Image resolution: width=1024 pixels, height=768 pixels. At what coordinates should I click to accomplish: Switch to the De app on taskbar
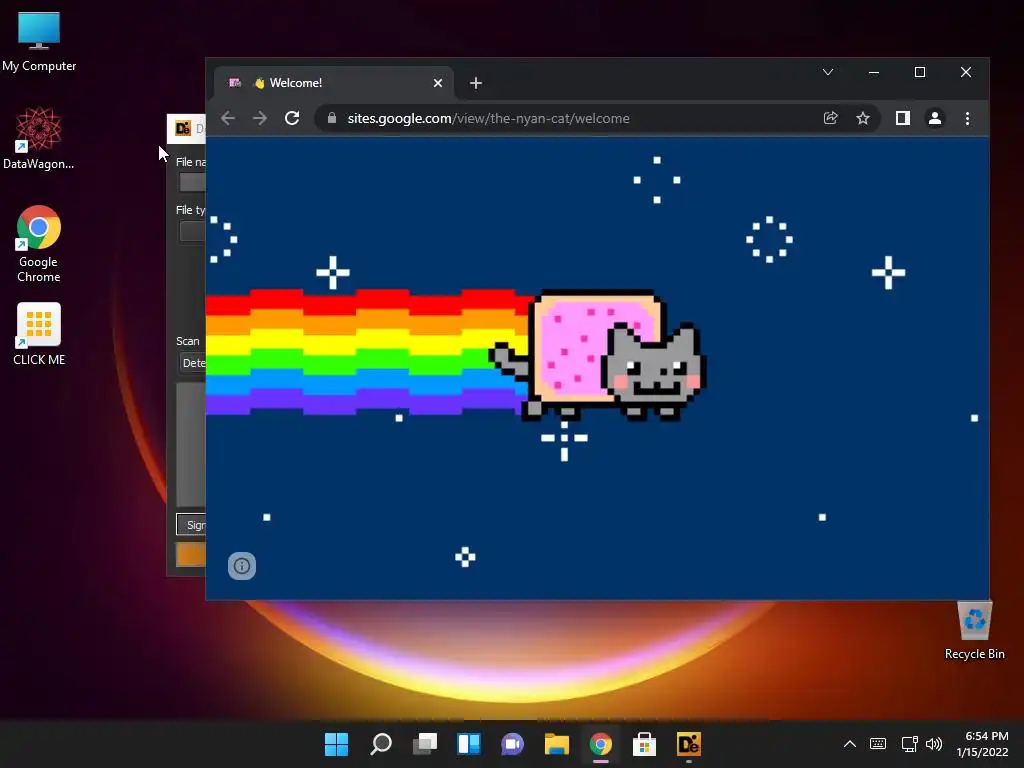coord(688,744)
